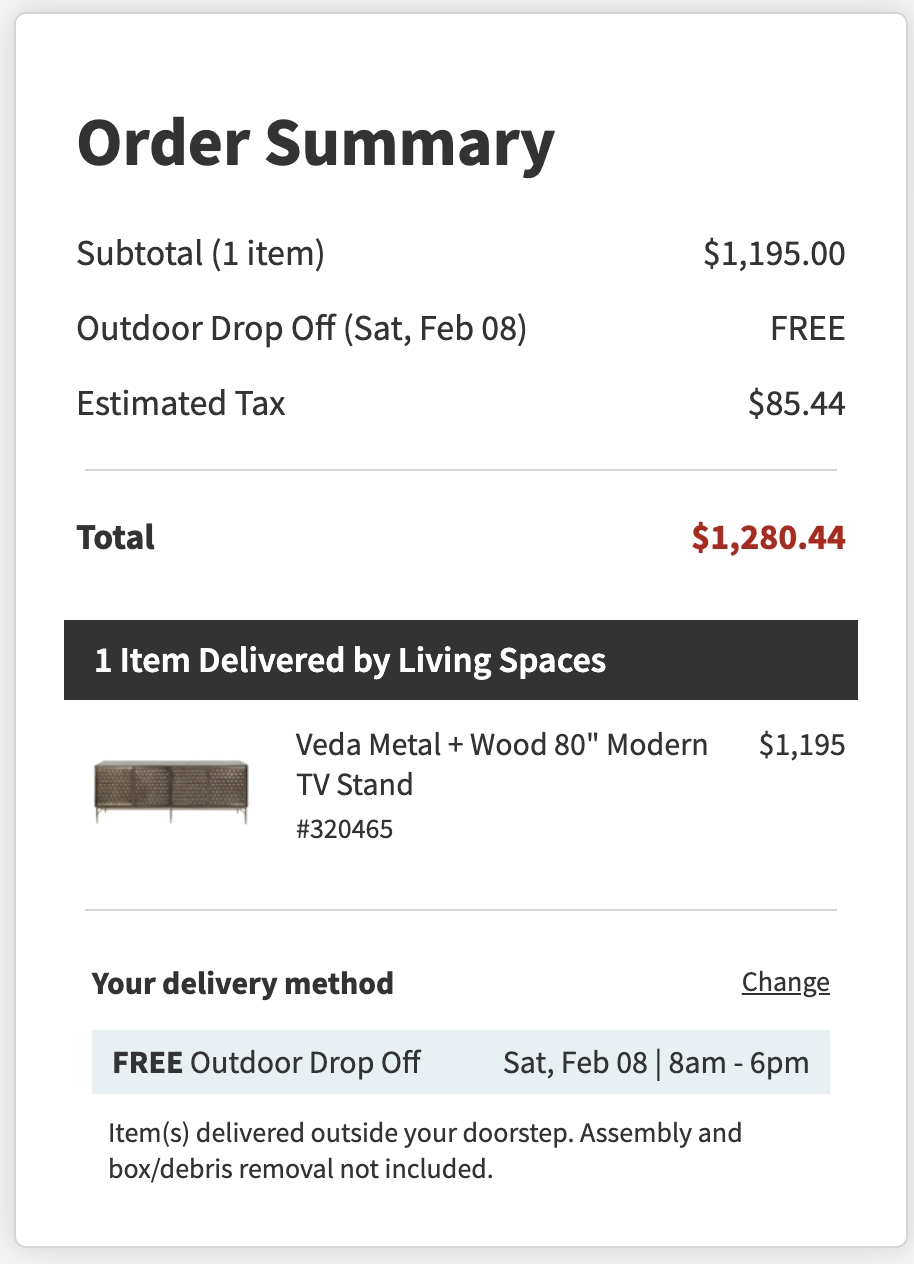Click the Estimated Tax amount $85.44
This screenshot has width=914, height=1264.
pyautogui.click(x=796, y=404)
